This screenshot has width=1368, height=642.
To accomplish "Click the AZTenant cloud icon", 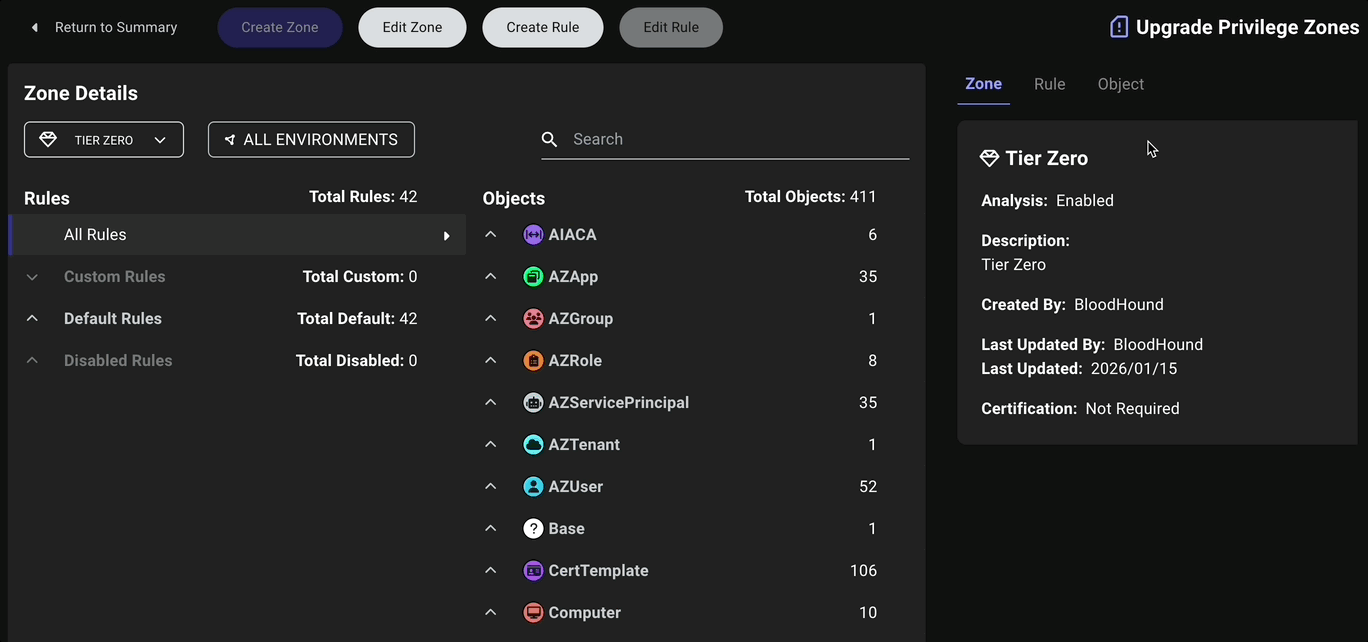I will point(533,445).
